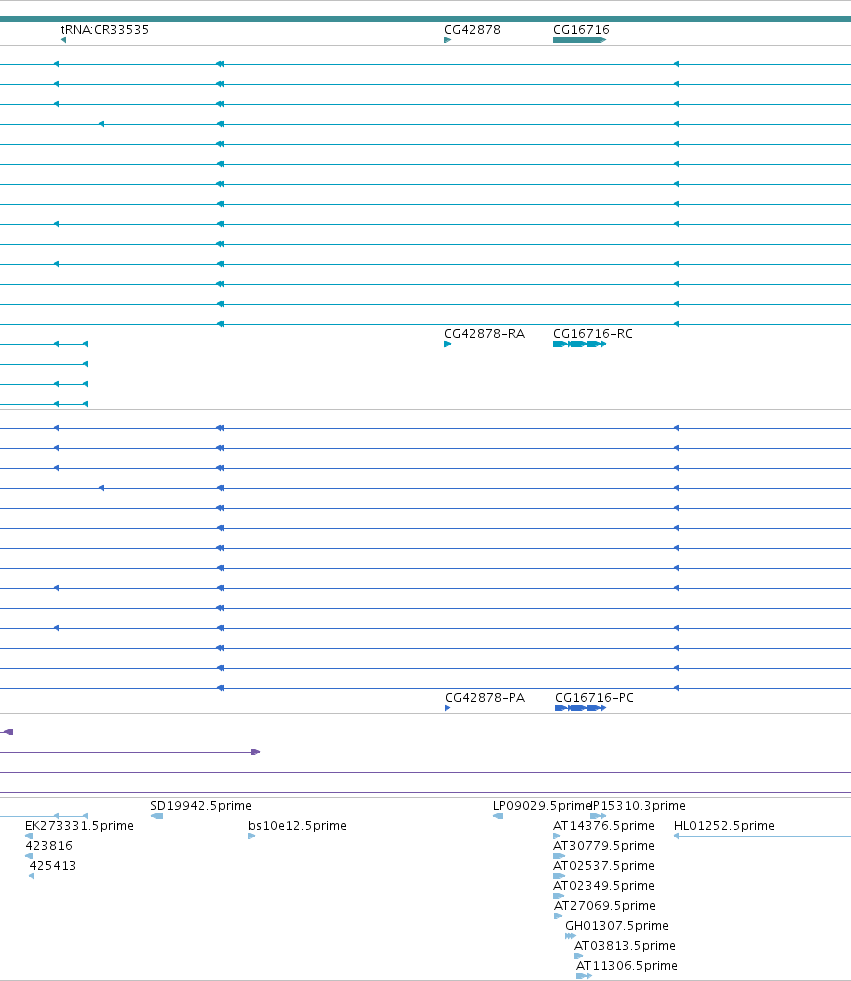Click the glyph beneath GH01307.5prime label

(570, 936)
